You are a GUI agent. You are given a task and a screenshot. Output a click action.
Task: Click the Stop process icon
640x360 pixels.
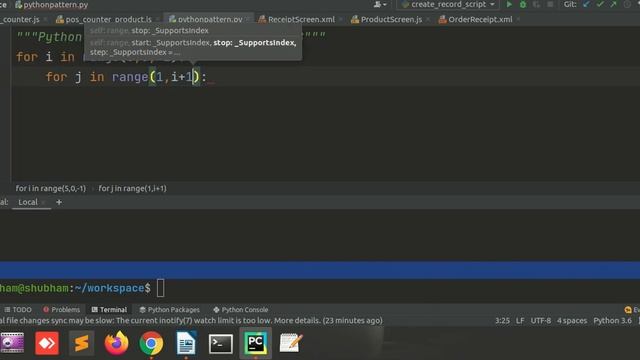[x=550, y=4]
